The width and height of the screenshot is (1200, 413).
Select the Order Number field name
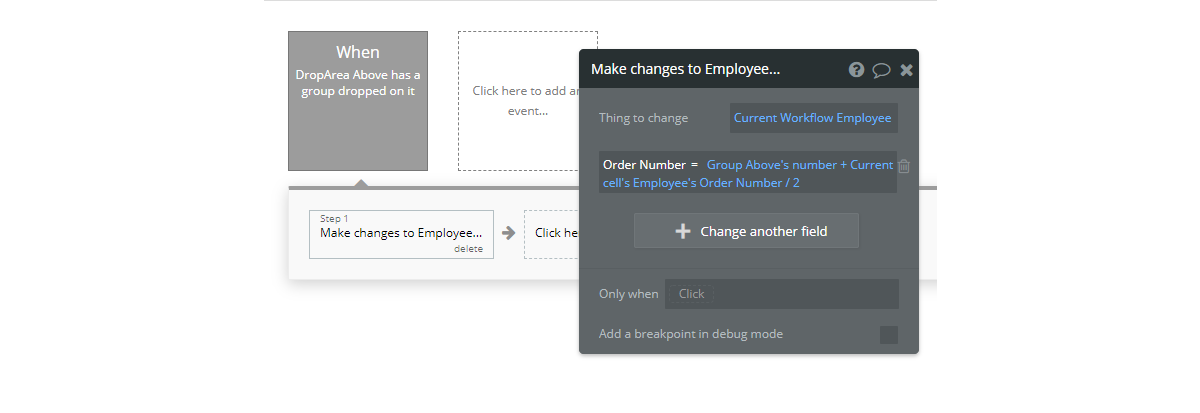643,165
